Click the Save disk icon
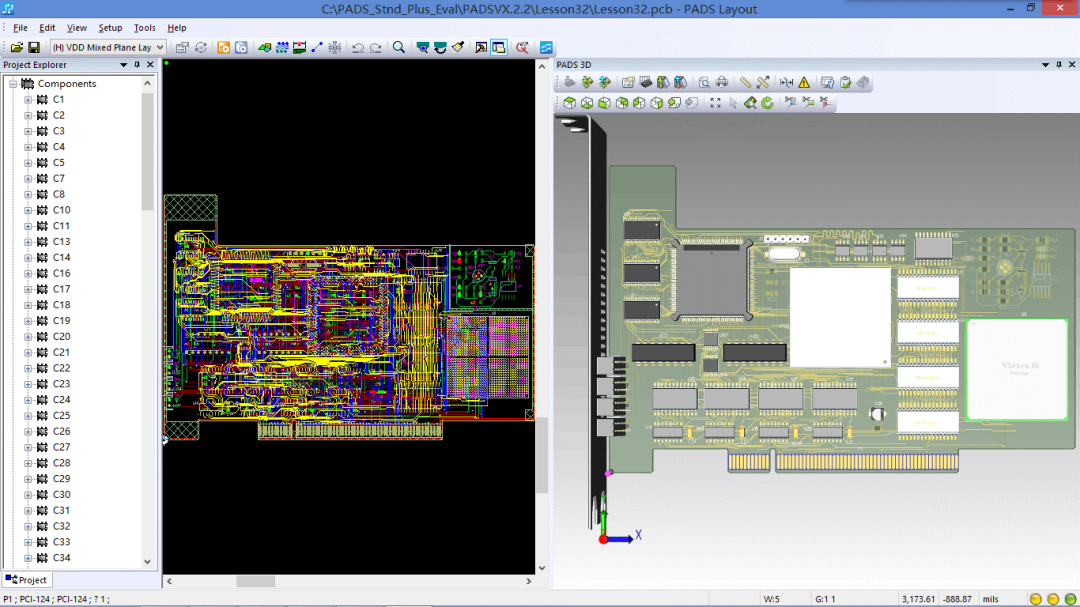 point(33,47)
